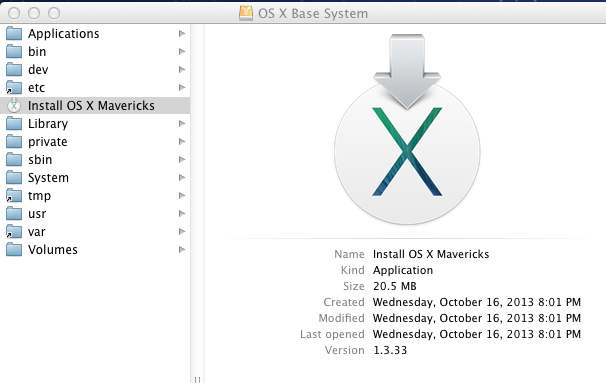
Task: Click the Created date value
Action: click(x=477, y=302)
